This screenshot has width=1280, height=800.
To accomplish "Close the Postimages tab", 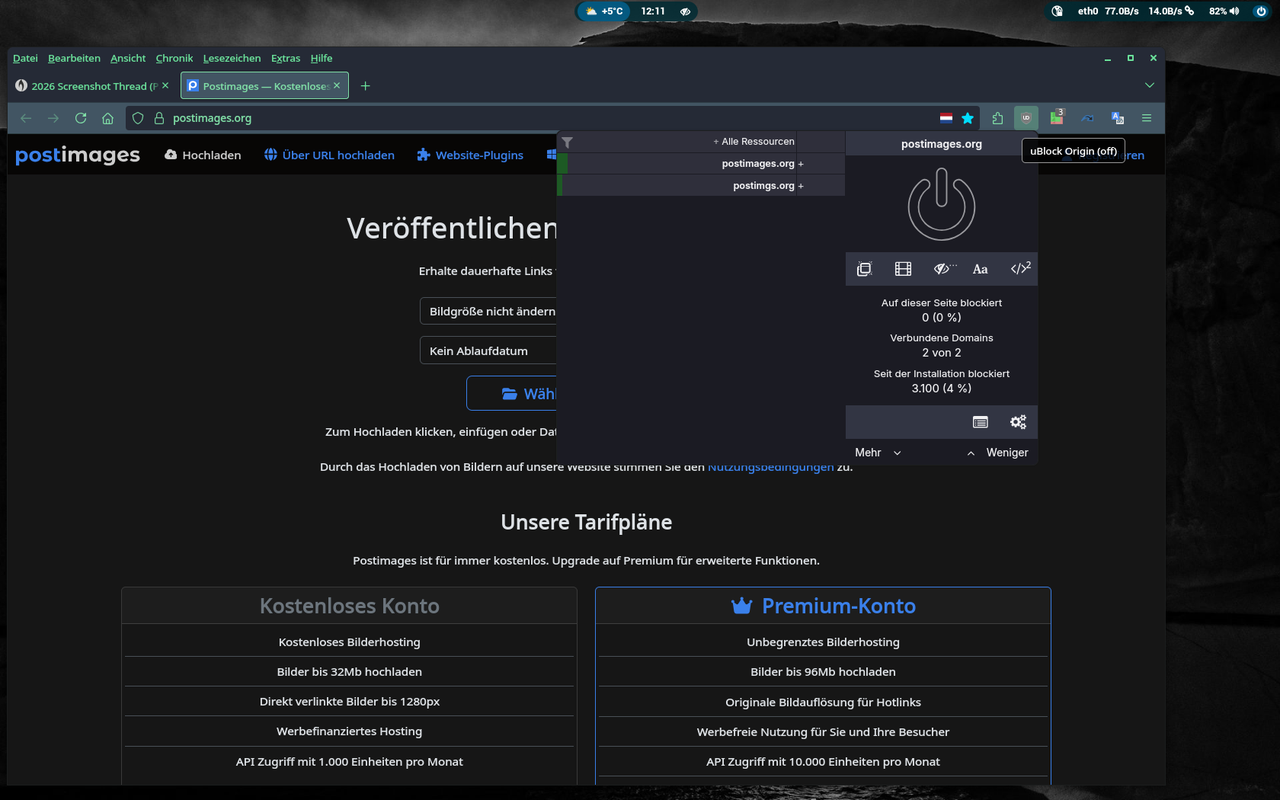I will (x=337, y=86).
